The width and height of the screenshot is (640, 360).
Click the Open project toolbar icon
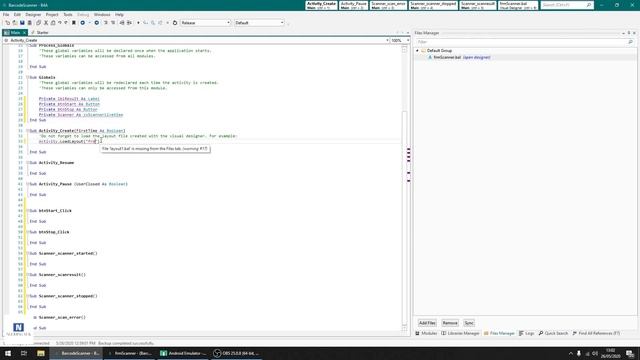[x=15, y=23]
